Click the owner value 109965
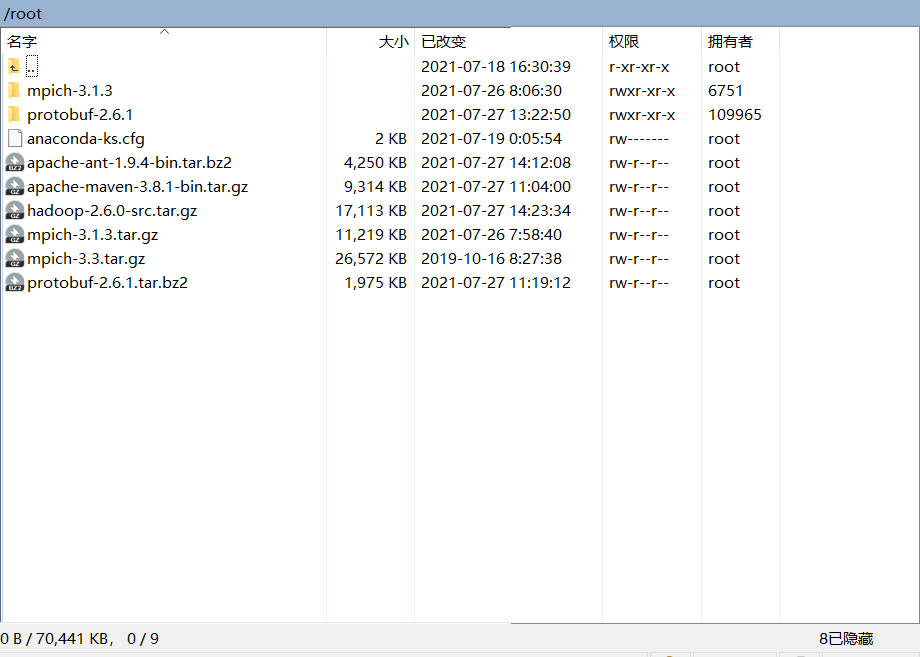 click(x=735, y=115)
